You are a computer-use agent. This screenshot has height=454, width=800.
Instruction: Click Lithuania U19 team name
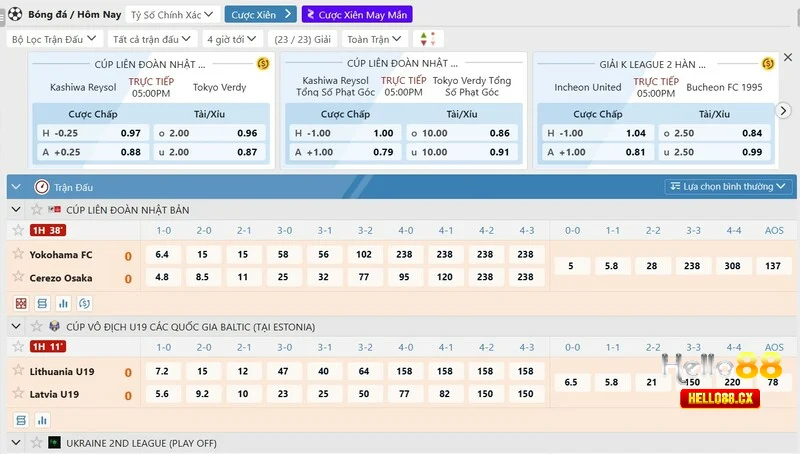[x=62, y=371]
